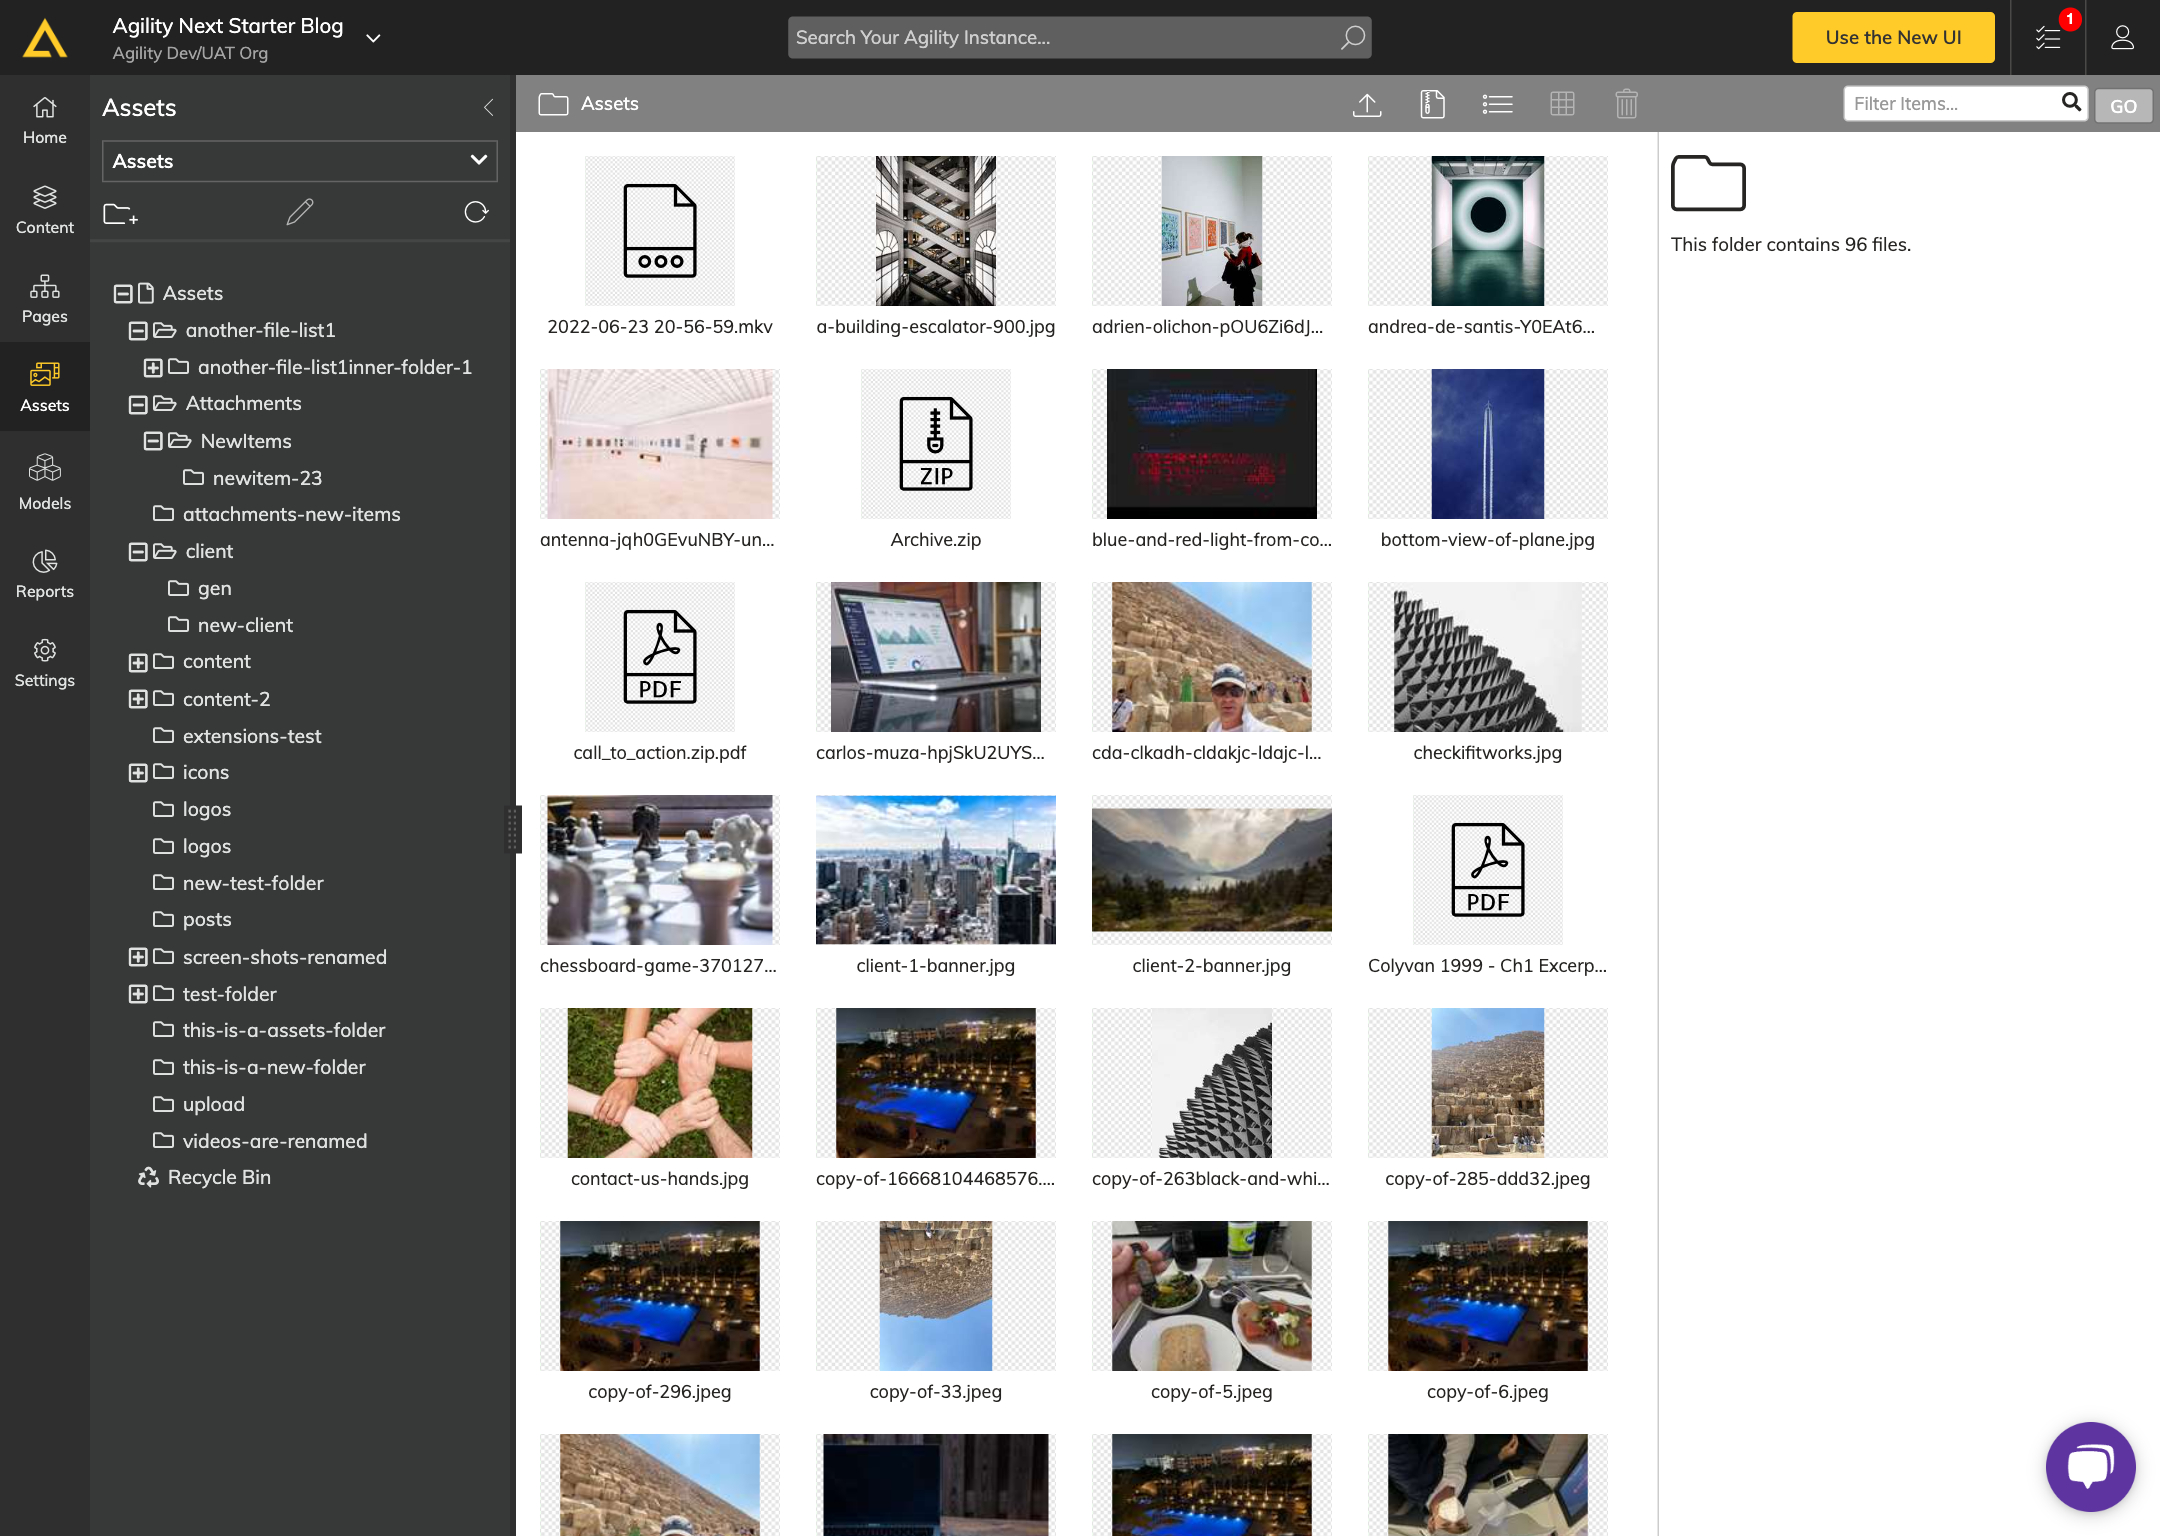Refresh the folder tree
2160x1536 pixels.
point(476,212)
